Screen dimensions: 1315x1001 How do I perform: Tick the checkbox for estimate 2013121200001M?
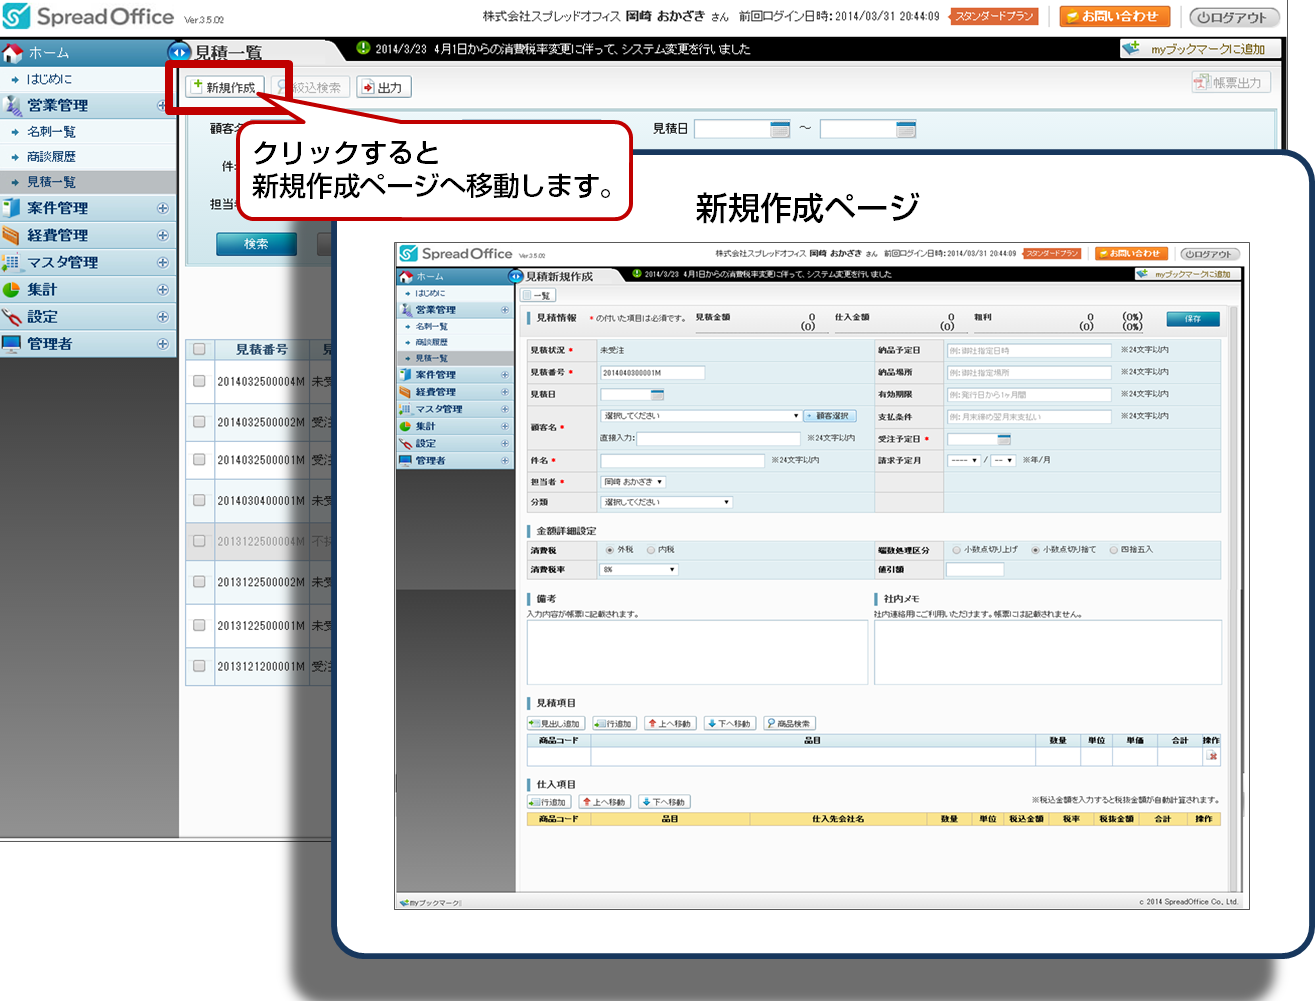199,666
